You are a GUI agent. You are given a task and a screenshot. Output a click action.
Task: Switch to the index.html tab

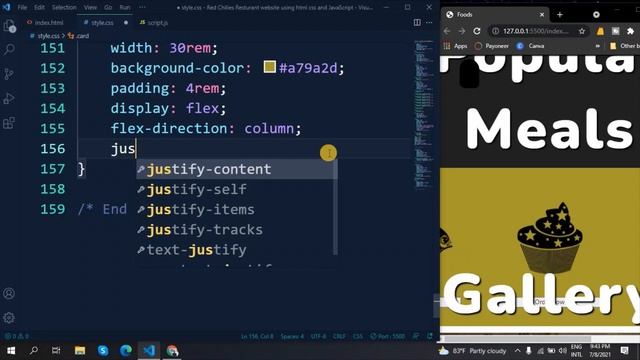45,23
